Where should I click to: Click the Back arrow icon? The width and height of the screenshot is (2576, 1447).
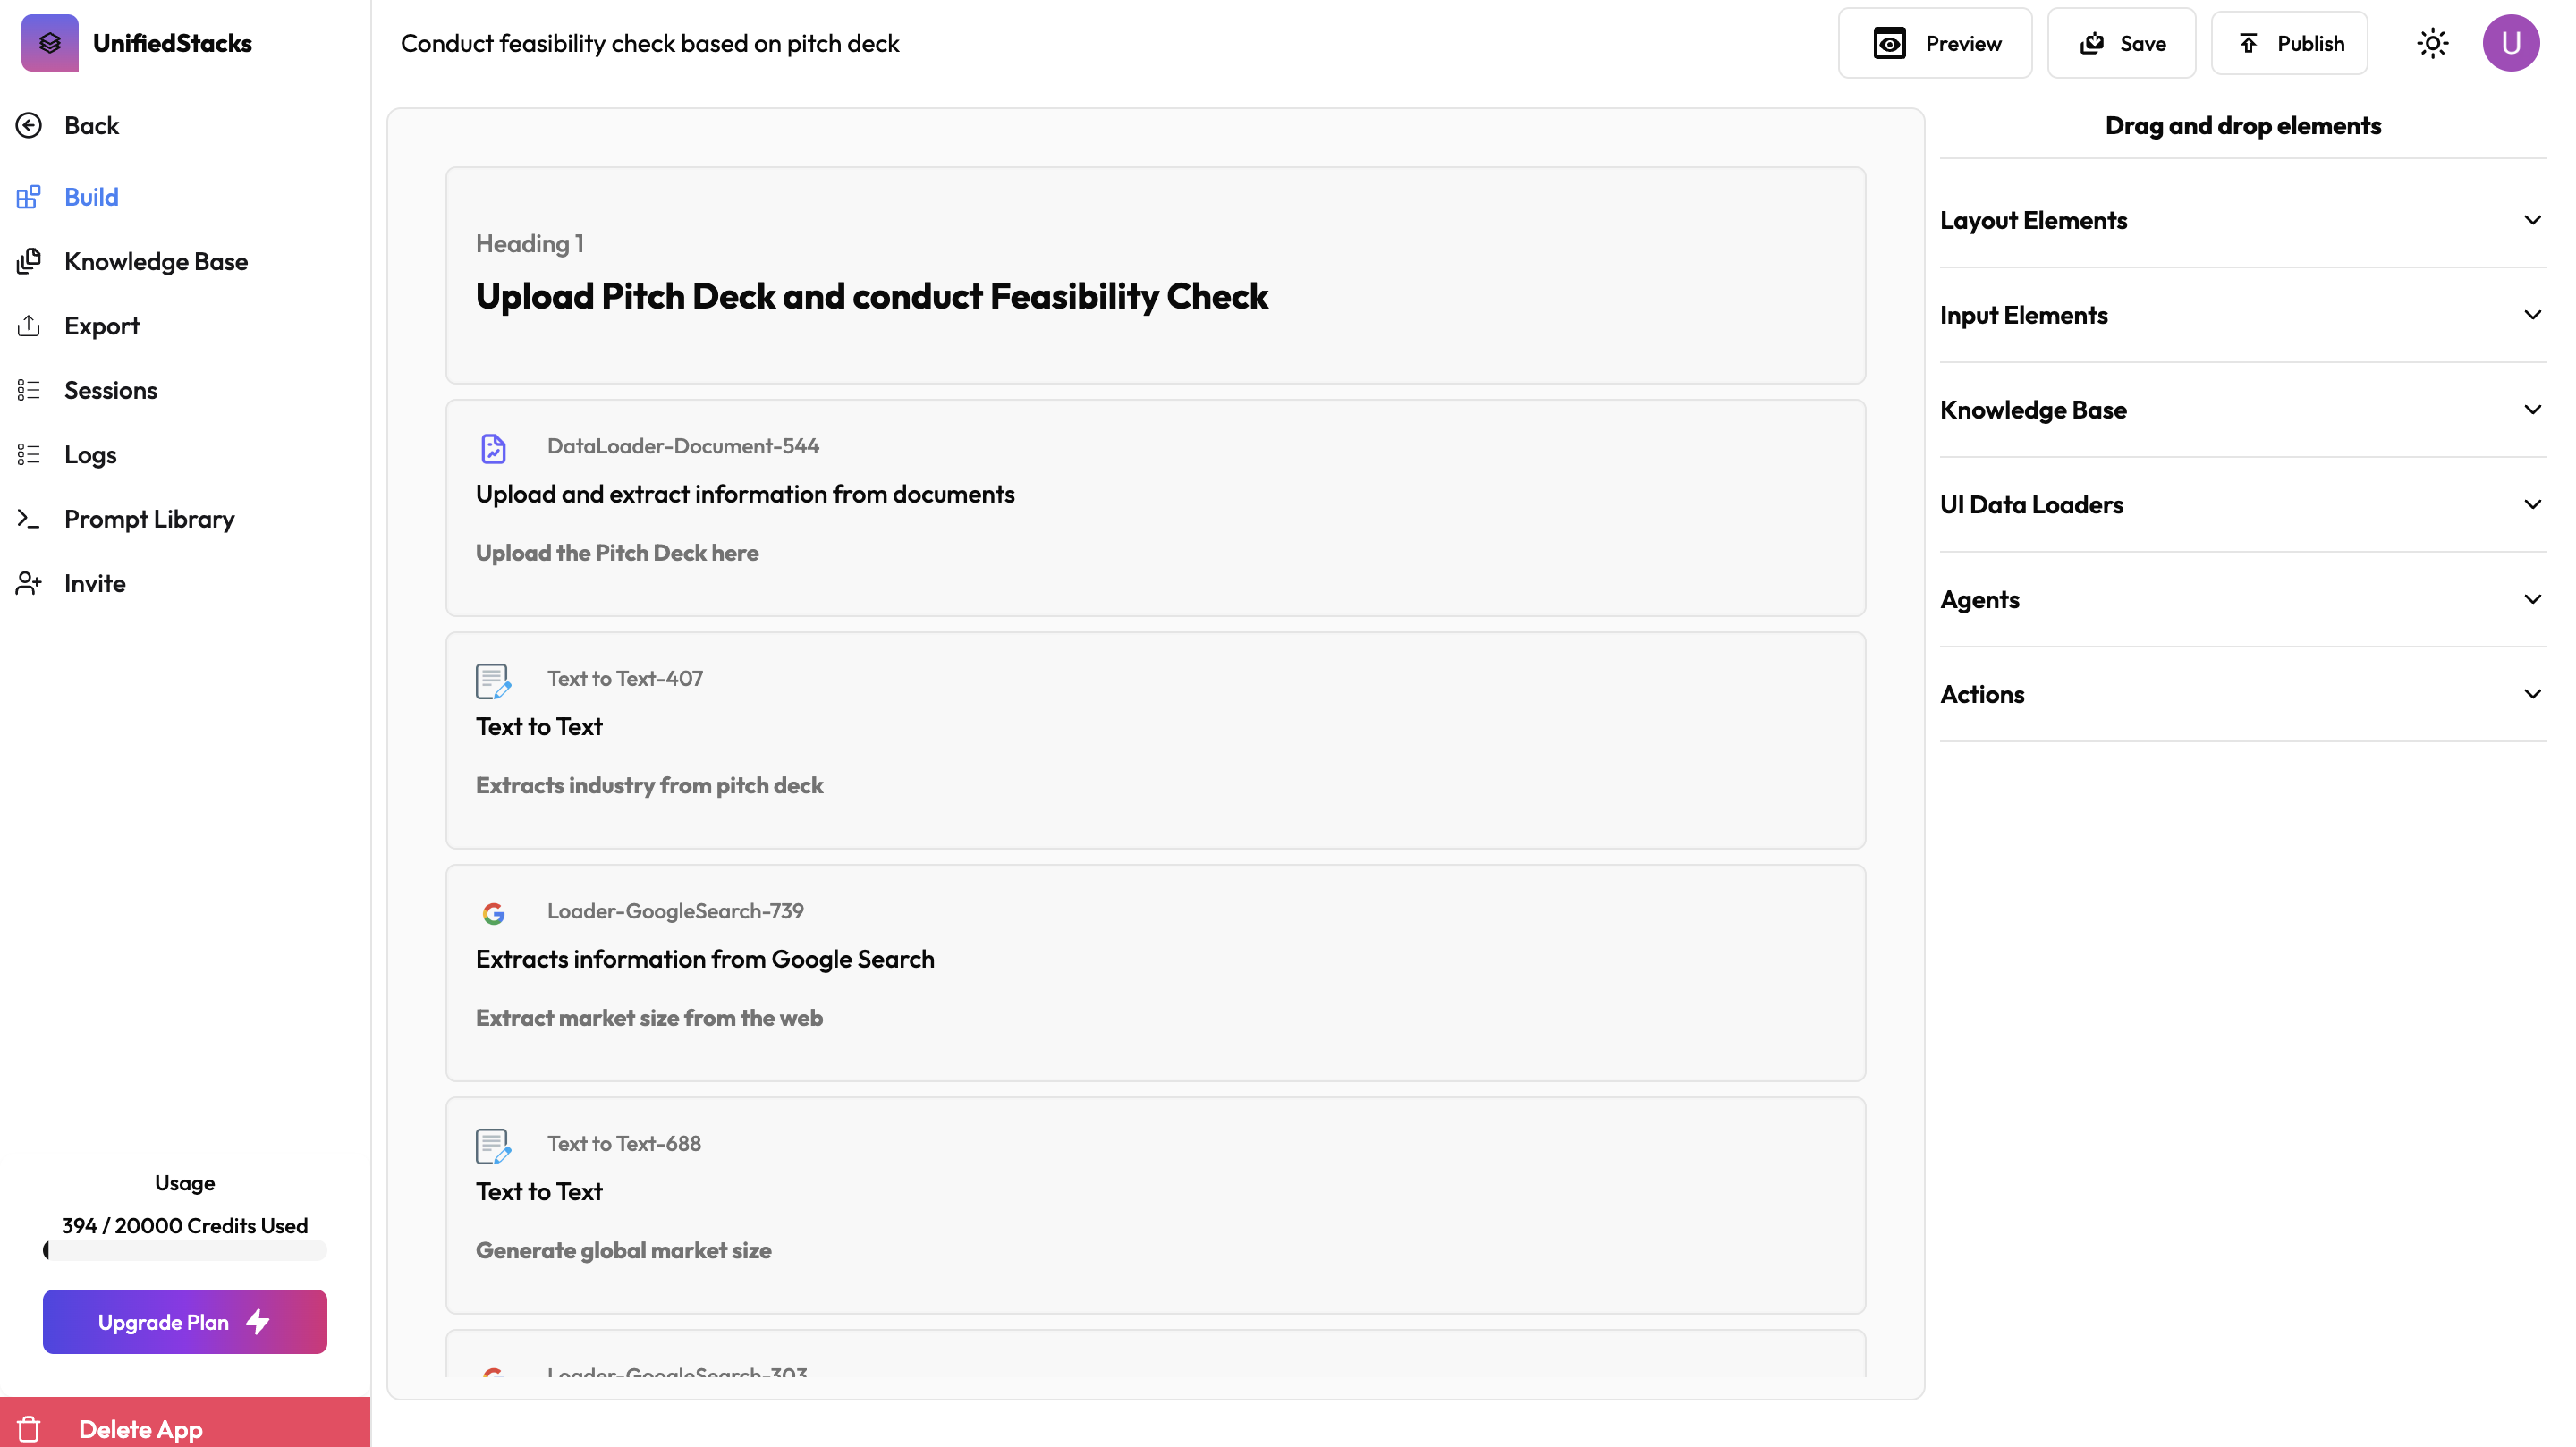(x=29, y=125)
